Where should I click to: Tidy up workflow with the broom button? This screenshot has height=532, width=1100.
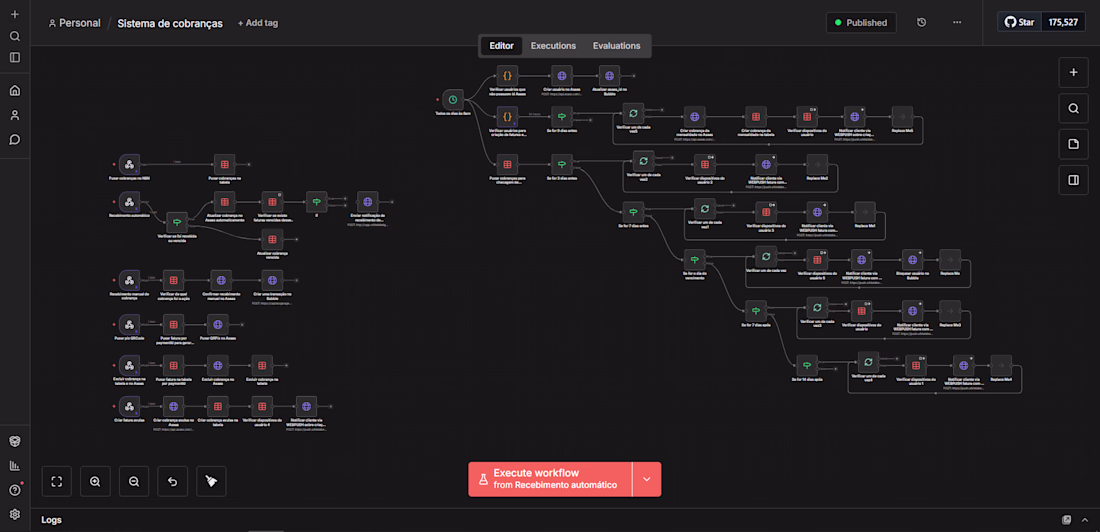click(x=211, y=481)
